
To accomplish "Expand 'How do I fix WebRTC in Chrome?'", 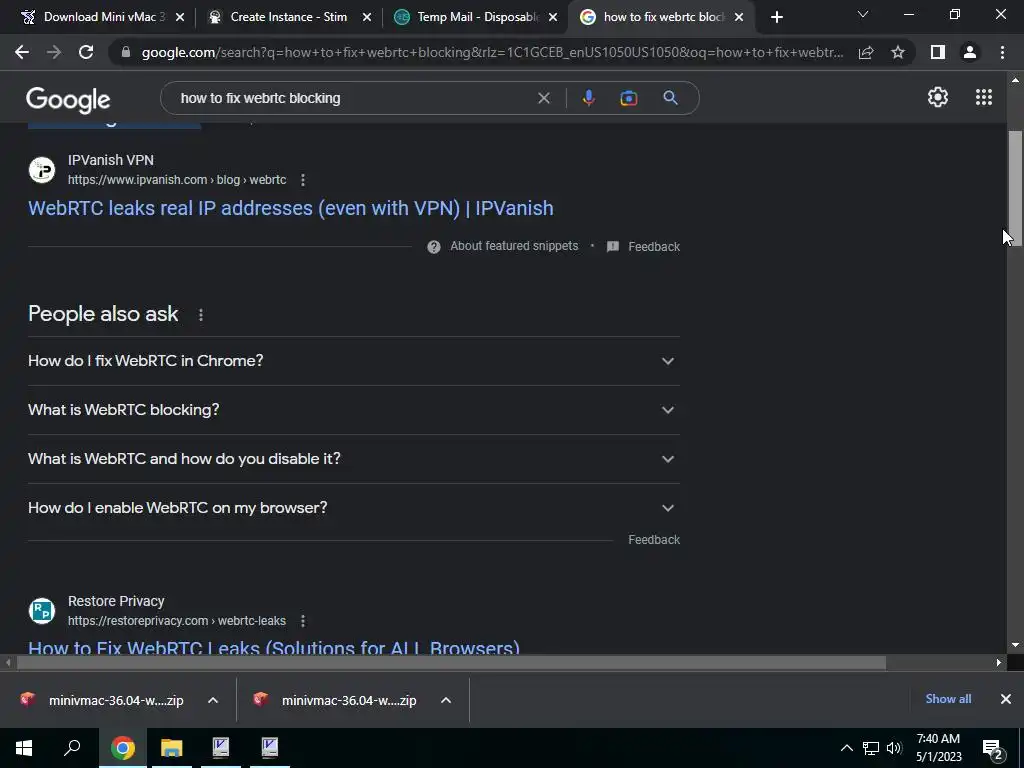I will tap(353, 361).
